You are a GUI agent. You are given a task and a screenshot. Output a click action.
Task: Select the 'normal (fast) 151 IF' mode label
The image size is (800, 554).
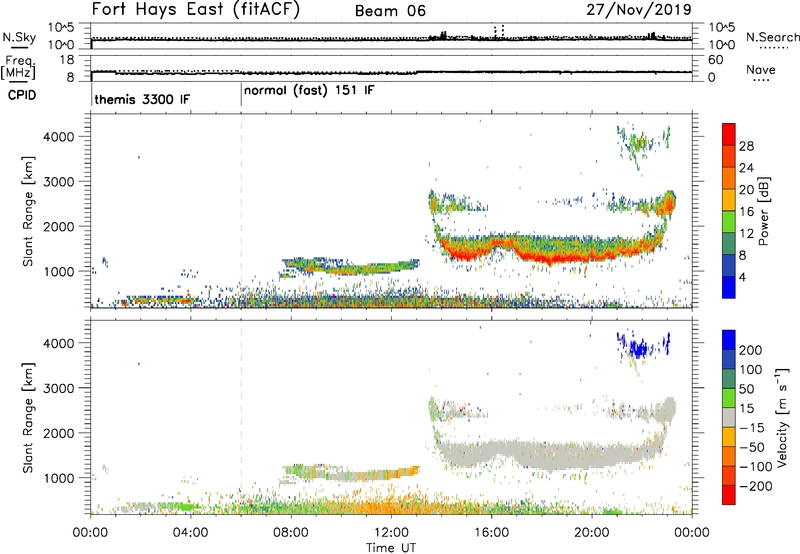coord(309,91)
